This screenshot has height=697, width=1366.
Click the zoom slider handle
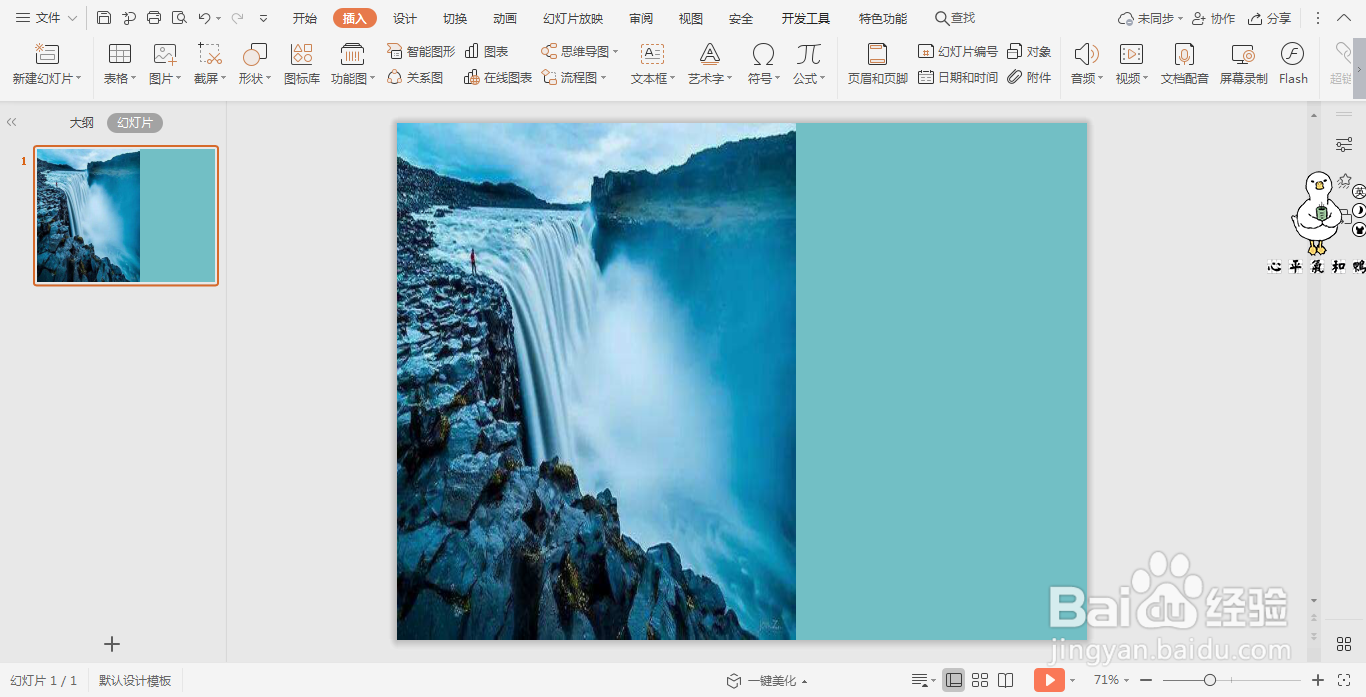(x=1210, y=680)
